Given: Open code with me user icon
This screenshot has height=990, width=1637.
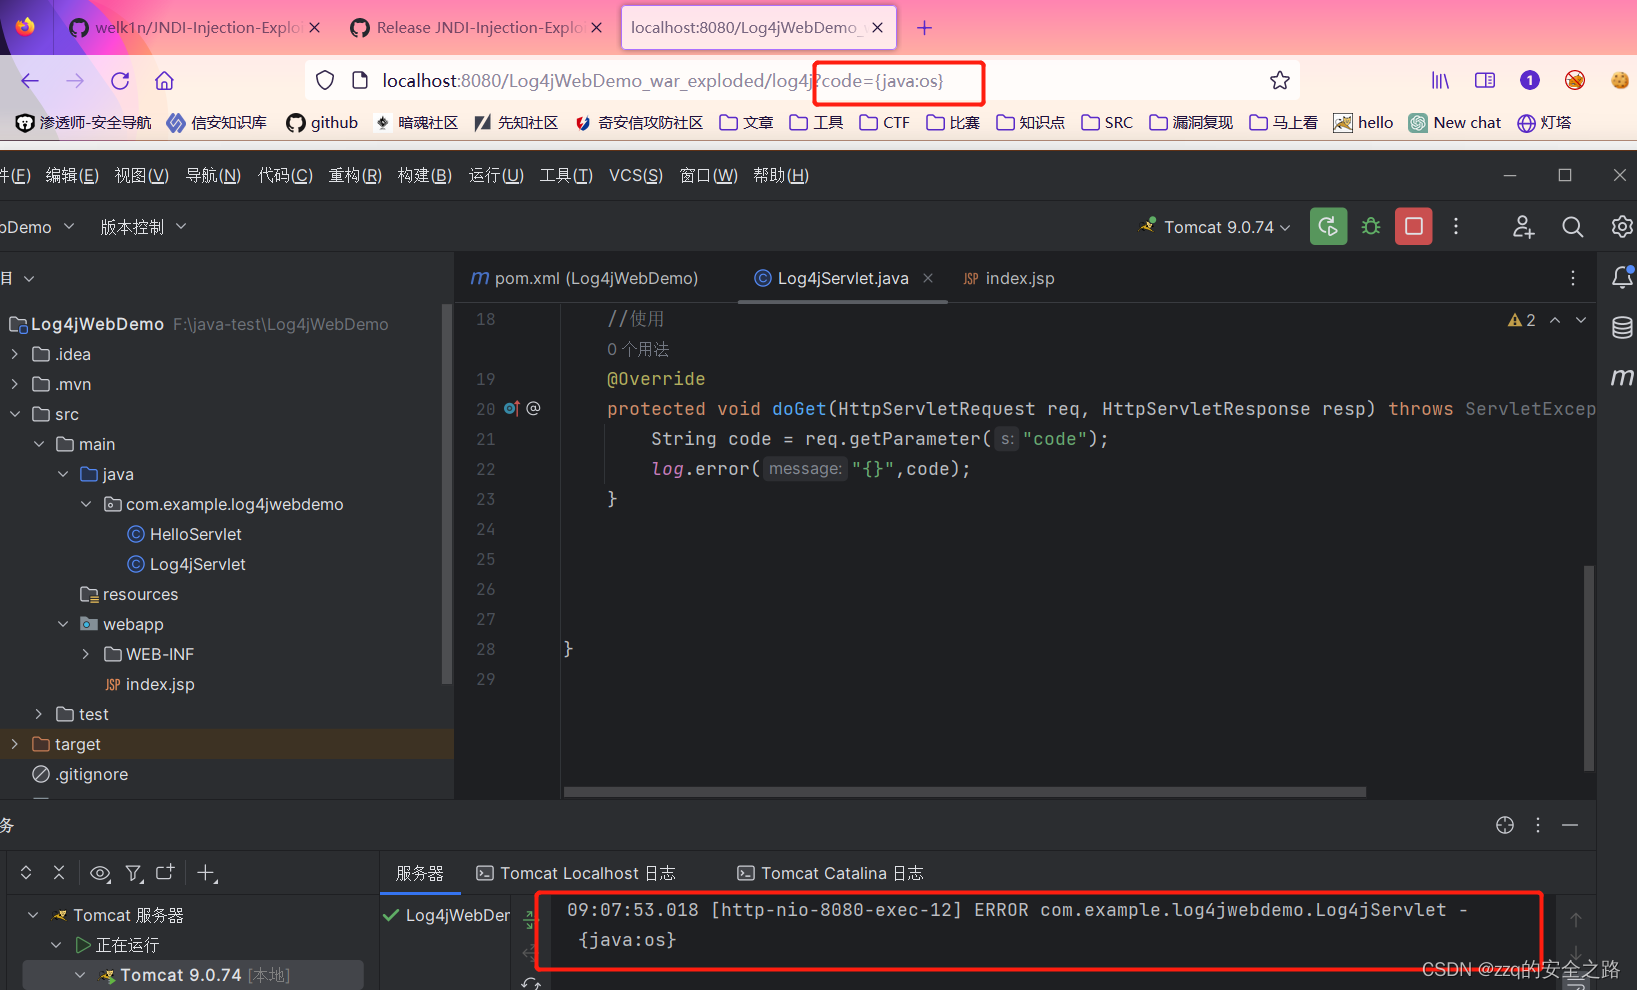Looking at the screenshot, I should click(x=1523, y=227).
